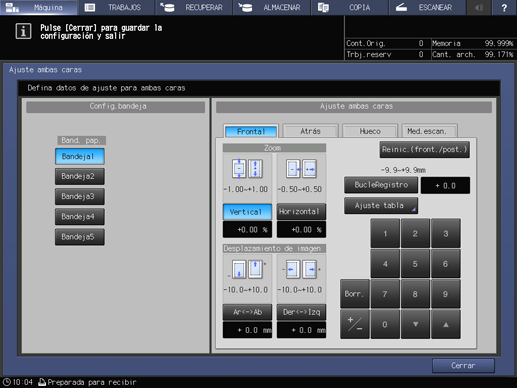517x388 pixels.
Task: Select the Ar<->Ab shift button
Action: 247,312
